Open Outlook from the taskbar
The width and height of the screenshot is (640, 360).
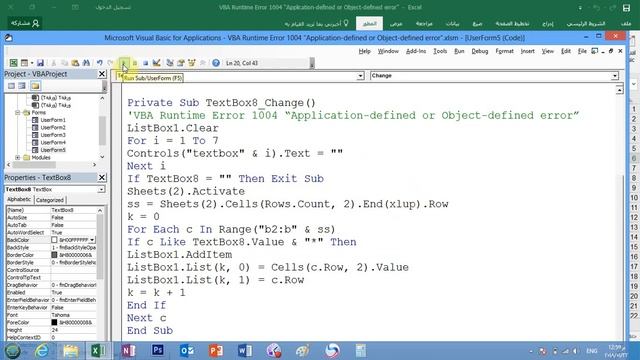[187, 351]
